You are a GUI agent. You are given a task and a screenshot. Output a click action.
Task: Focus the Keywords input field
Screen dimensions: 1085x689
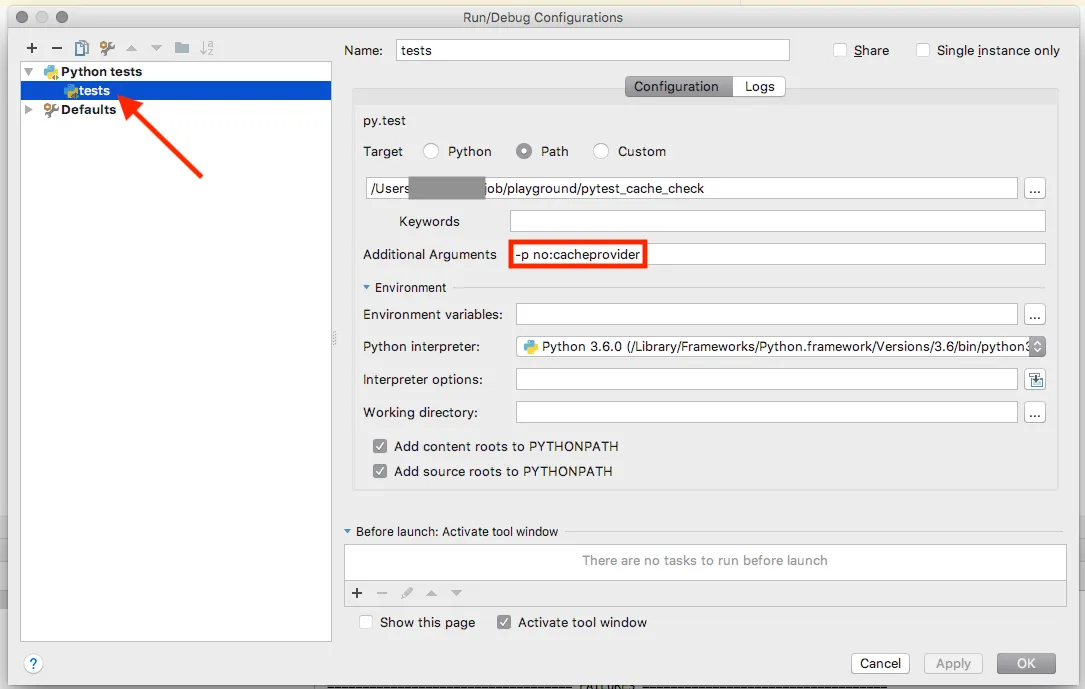(x=778, y=221)
